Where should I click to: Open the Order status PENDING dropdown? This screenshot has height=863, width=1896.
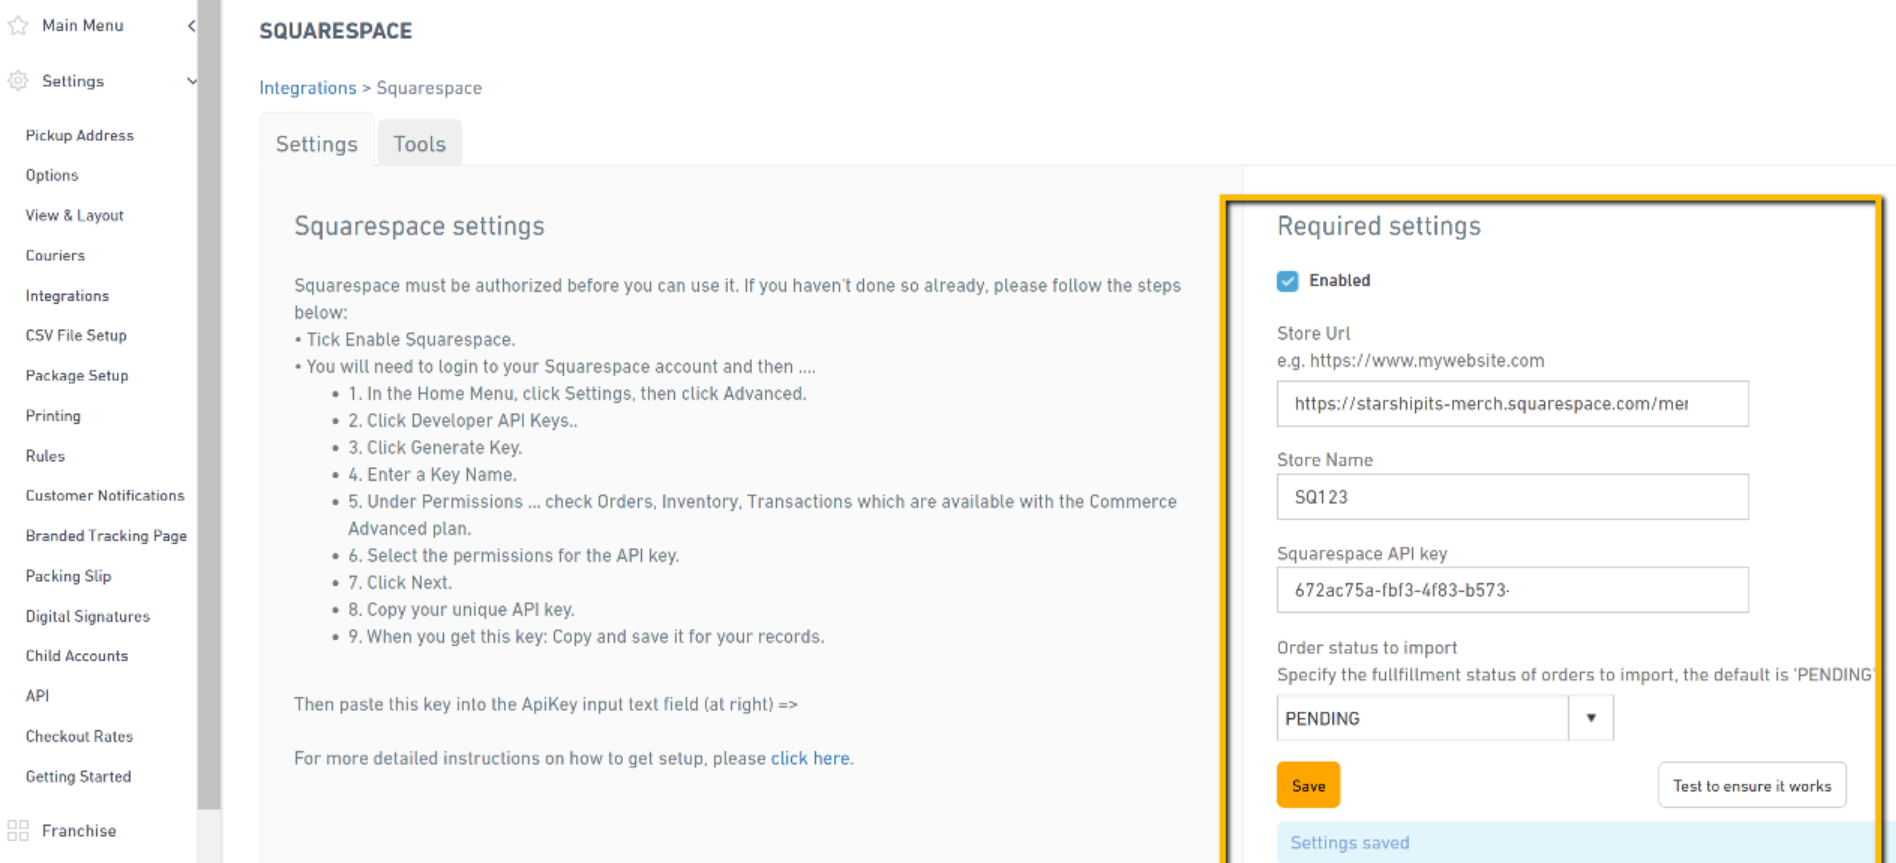[x=1444, y=718]
